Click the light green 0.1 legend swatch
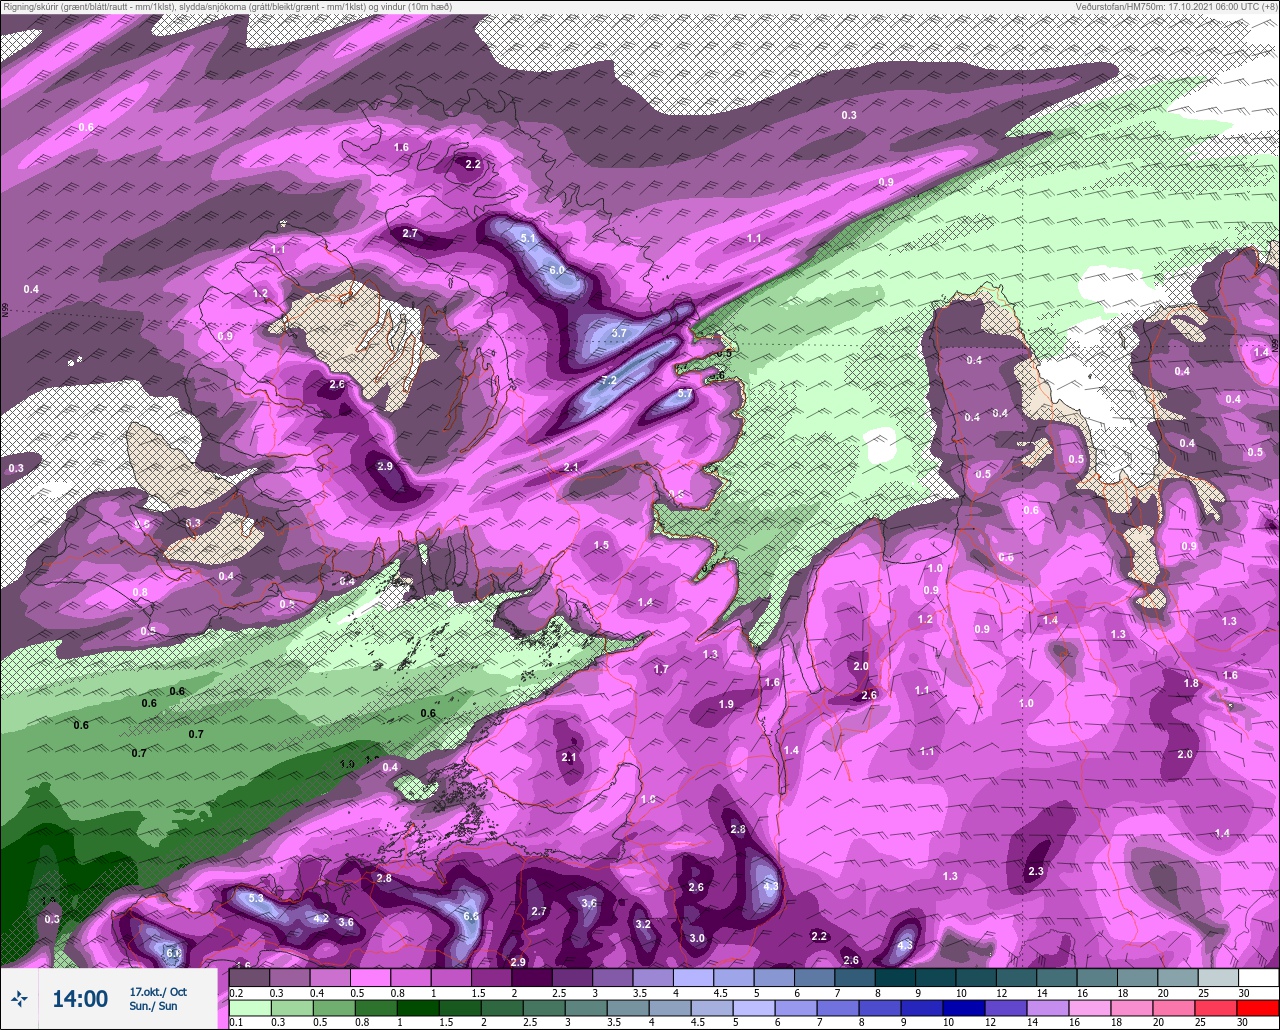Viewport: 1280px width, 1030px height. click(249, 1007)
